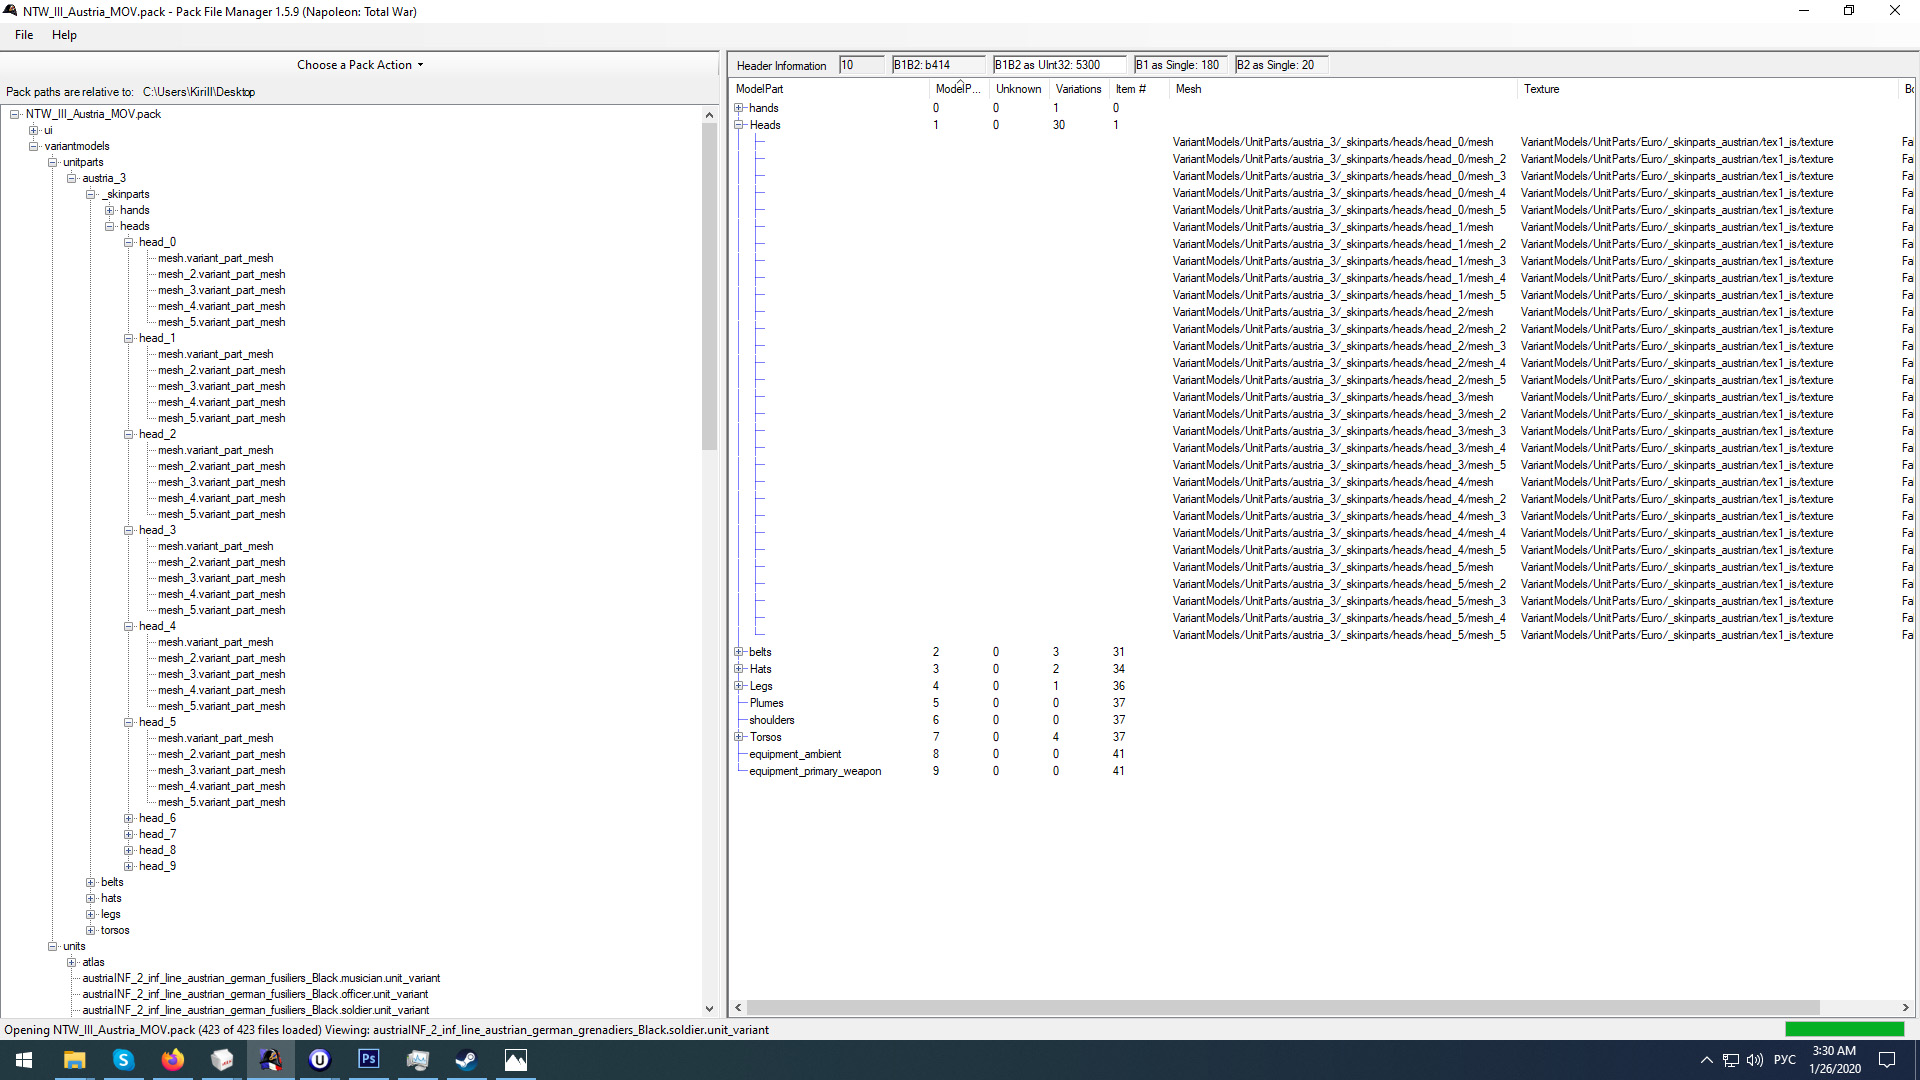
Task: Open the Photos app taskbar icon
Action: (515, 1060)
